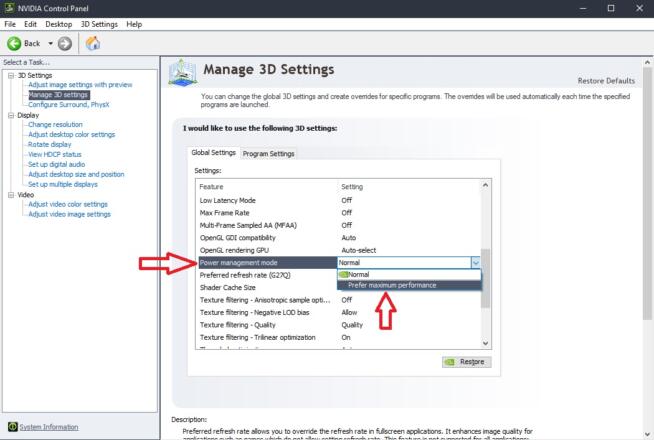Open Adjust desktop color settings
This screenshot has height=440, width=654.
(x=71, y=135)
